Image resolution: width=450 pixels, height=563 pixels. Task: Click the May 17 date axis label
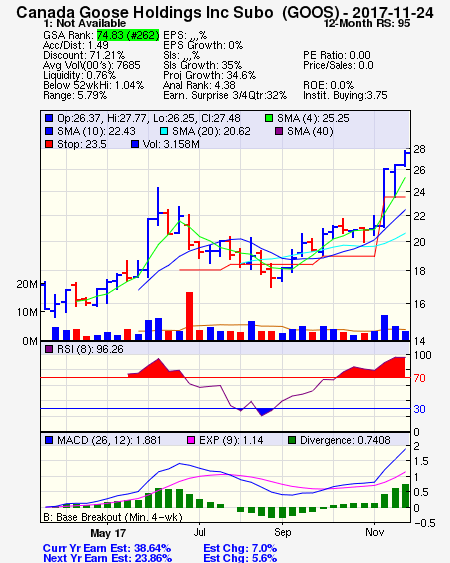coord(108,533)
